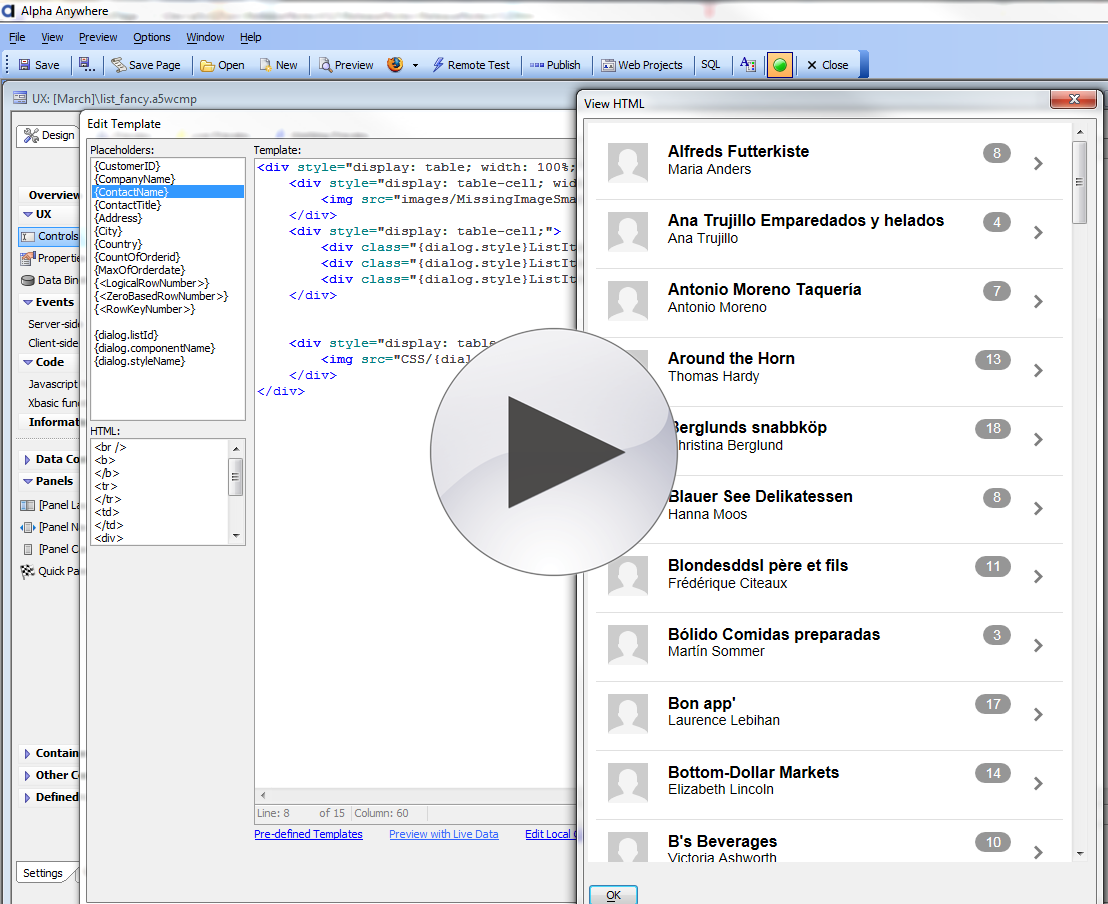Click the Close toolbar button

(827, 65)
